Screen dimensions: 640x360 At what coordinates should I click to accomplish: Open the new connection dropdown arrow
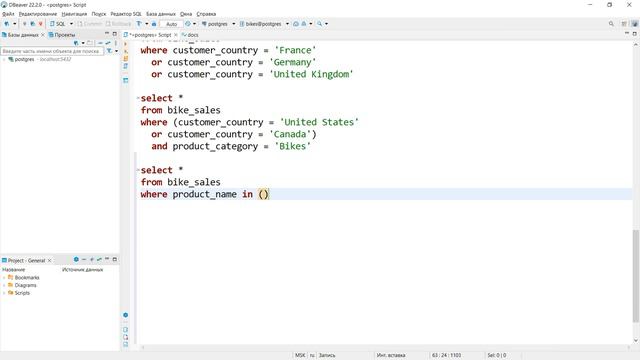point(14,24)
